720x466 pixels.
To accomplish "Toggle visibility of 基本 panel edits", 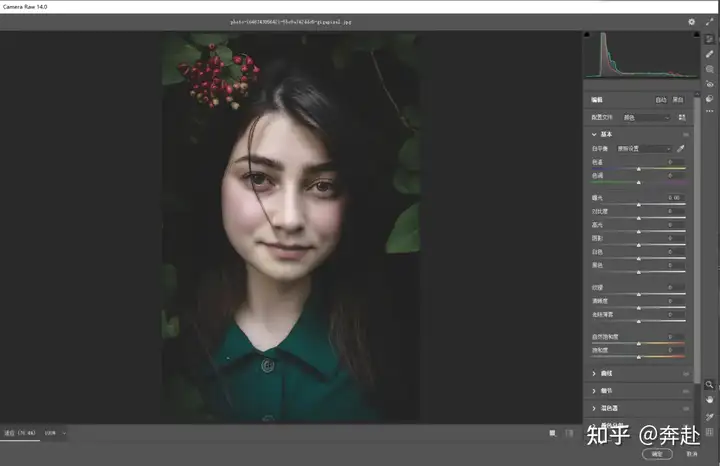I will pyautogui.click(x=686, y=135).
